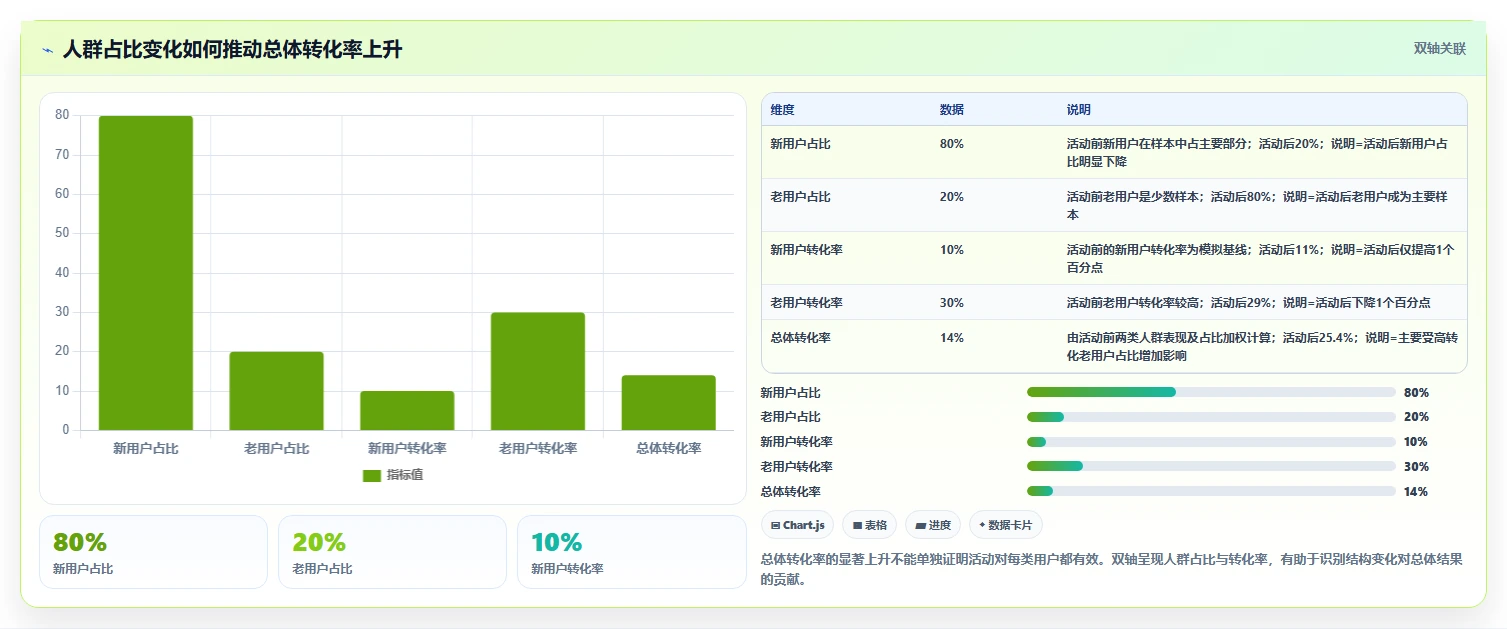Click the description starting 活动前老用户是少数样本
The width and height of the screenshot is (1507, 629).
point(1257,206)
